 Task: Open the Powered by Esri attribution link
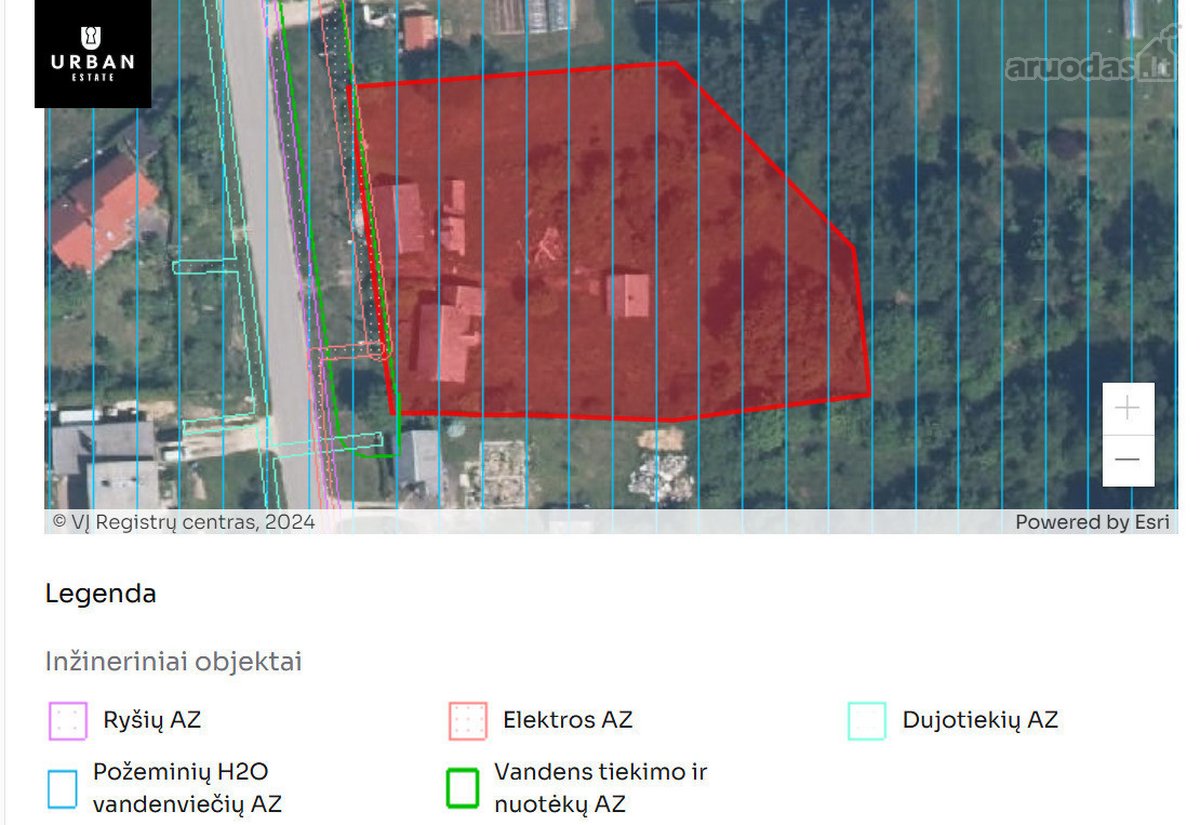(x=1092, y=522)
